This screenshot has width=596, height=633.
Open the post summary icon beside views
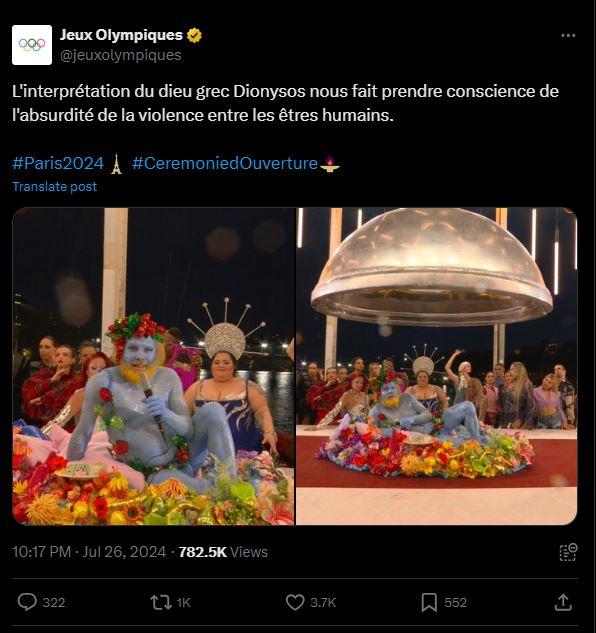[x=569, y=552]
